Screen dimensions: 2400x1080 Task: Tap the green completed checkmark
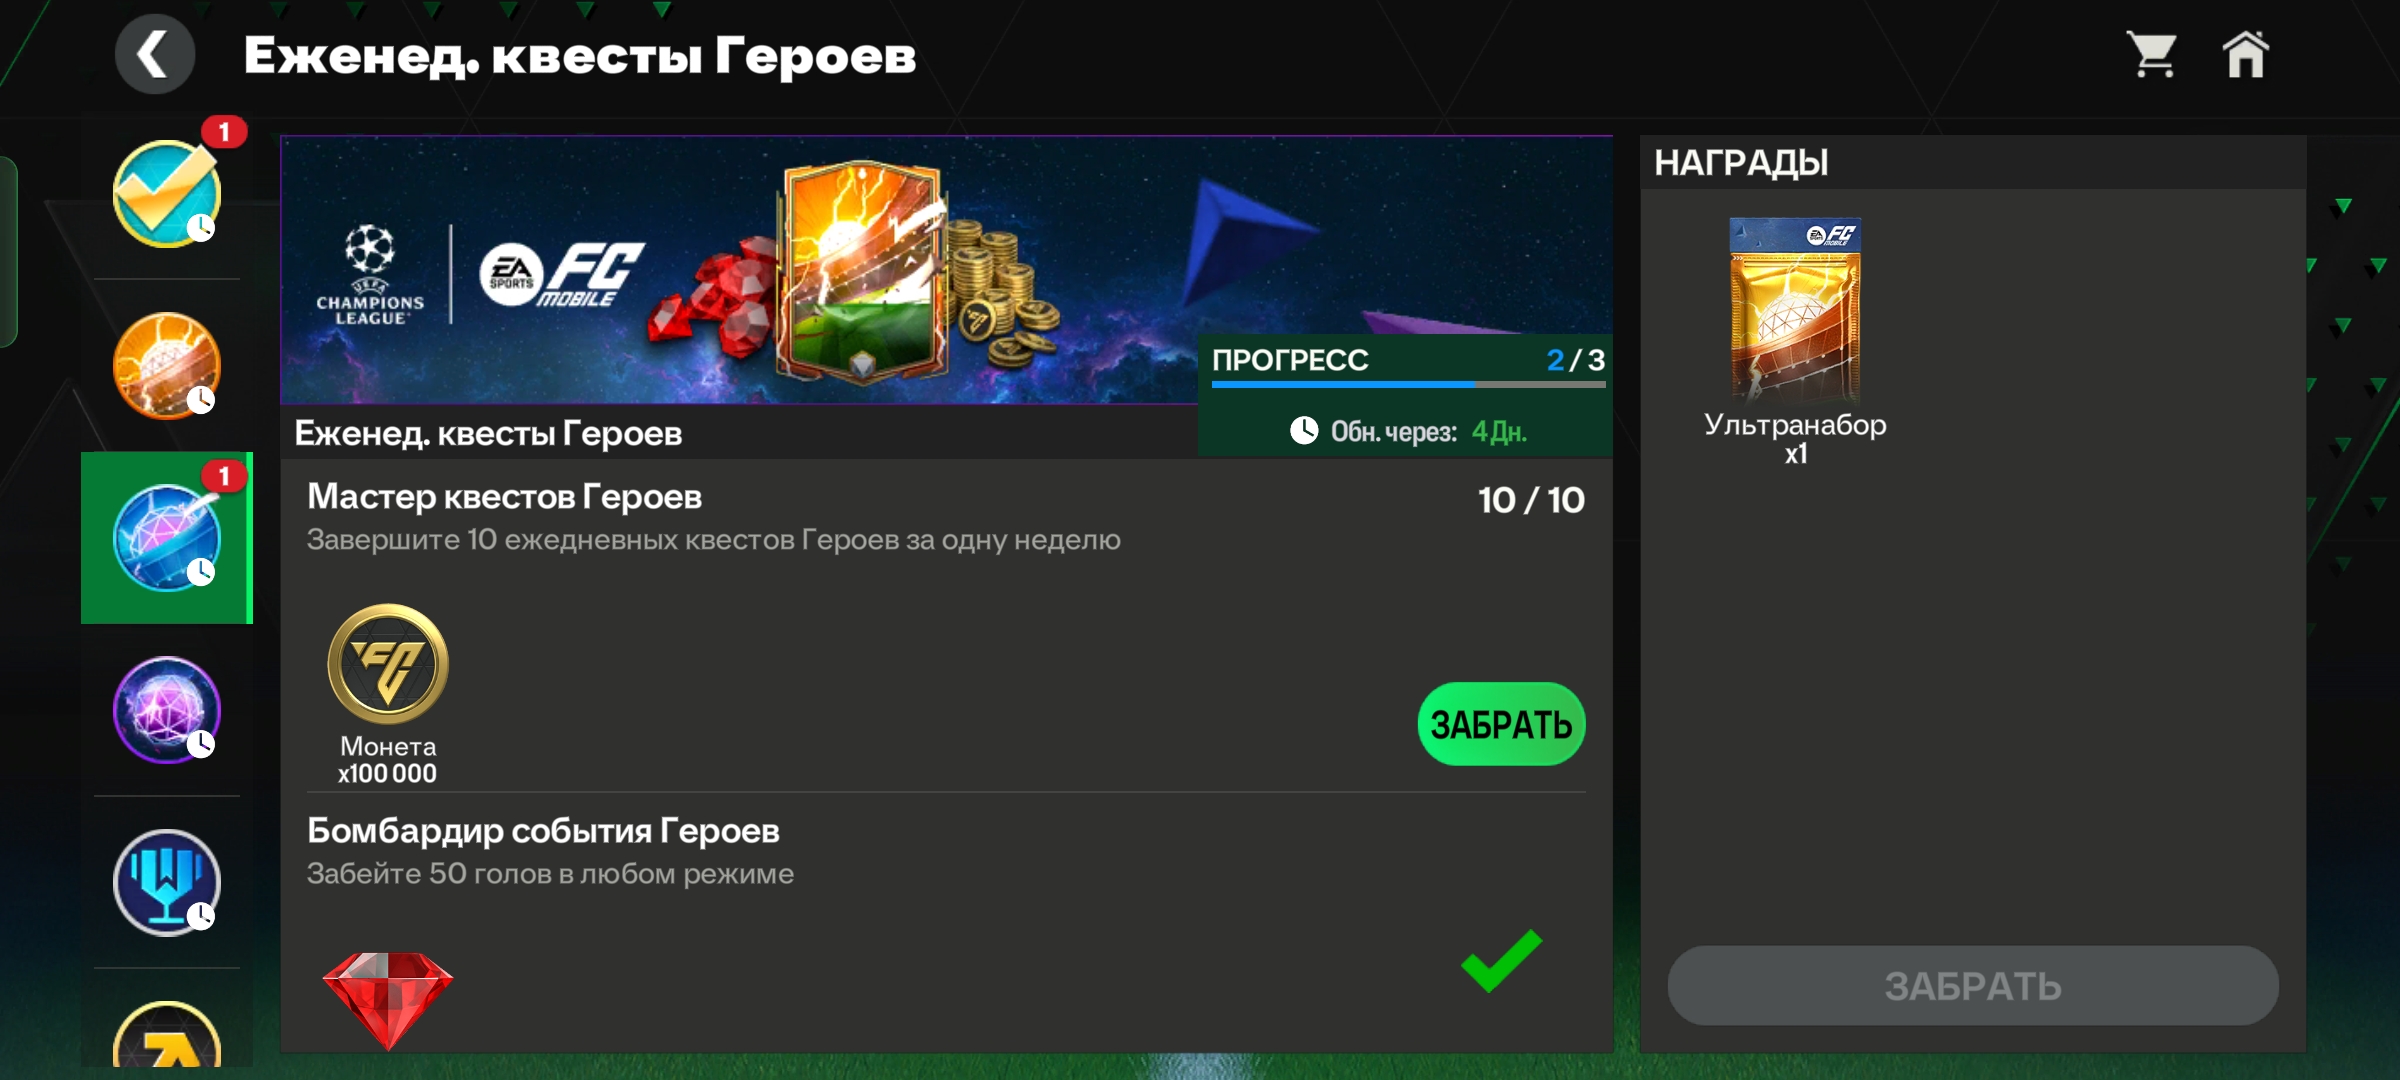pyautogui.click(x=1501, y=960)
